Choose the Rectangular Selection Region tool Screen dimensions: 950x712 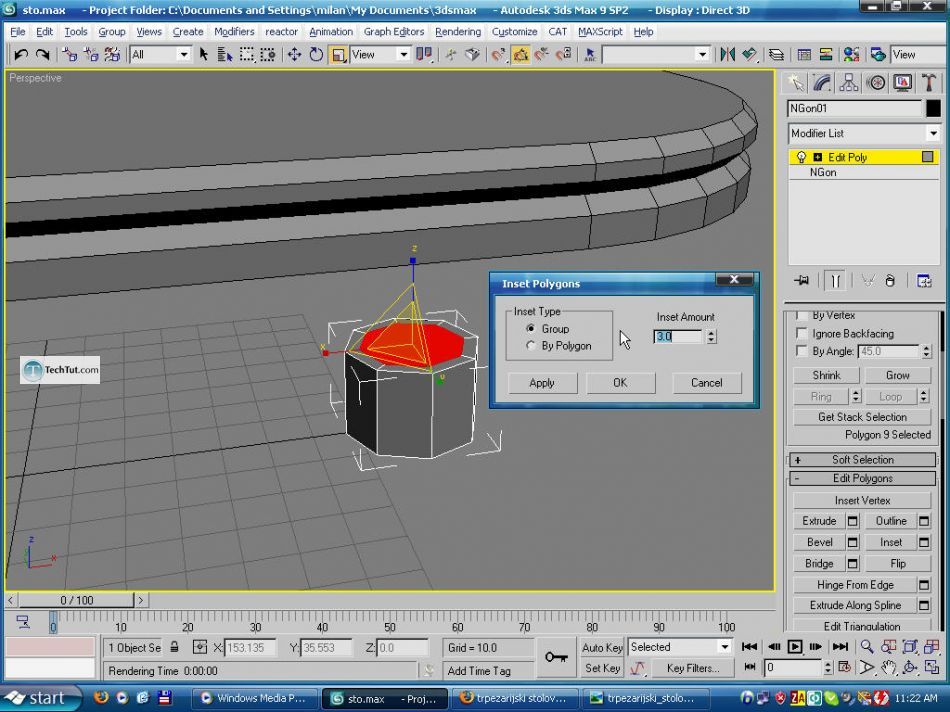pos(247,55)
